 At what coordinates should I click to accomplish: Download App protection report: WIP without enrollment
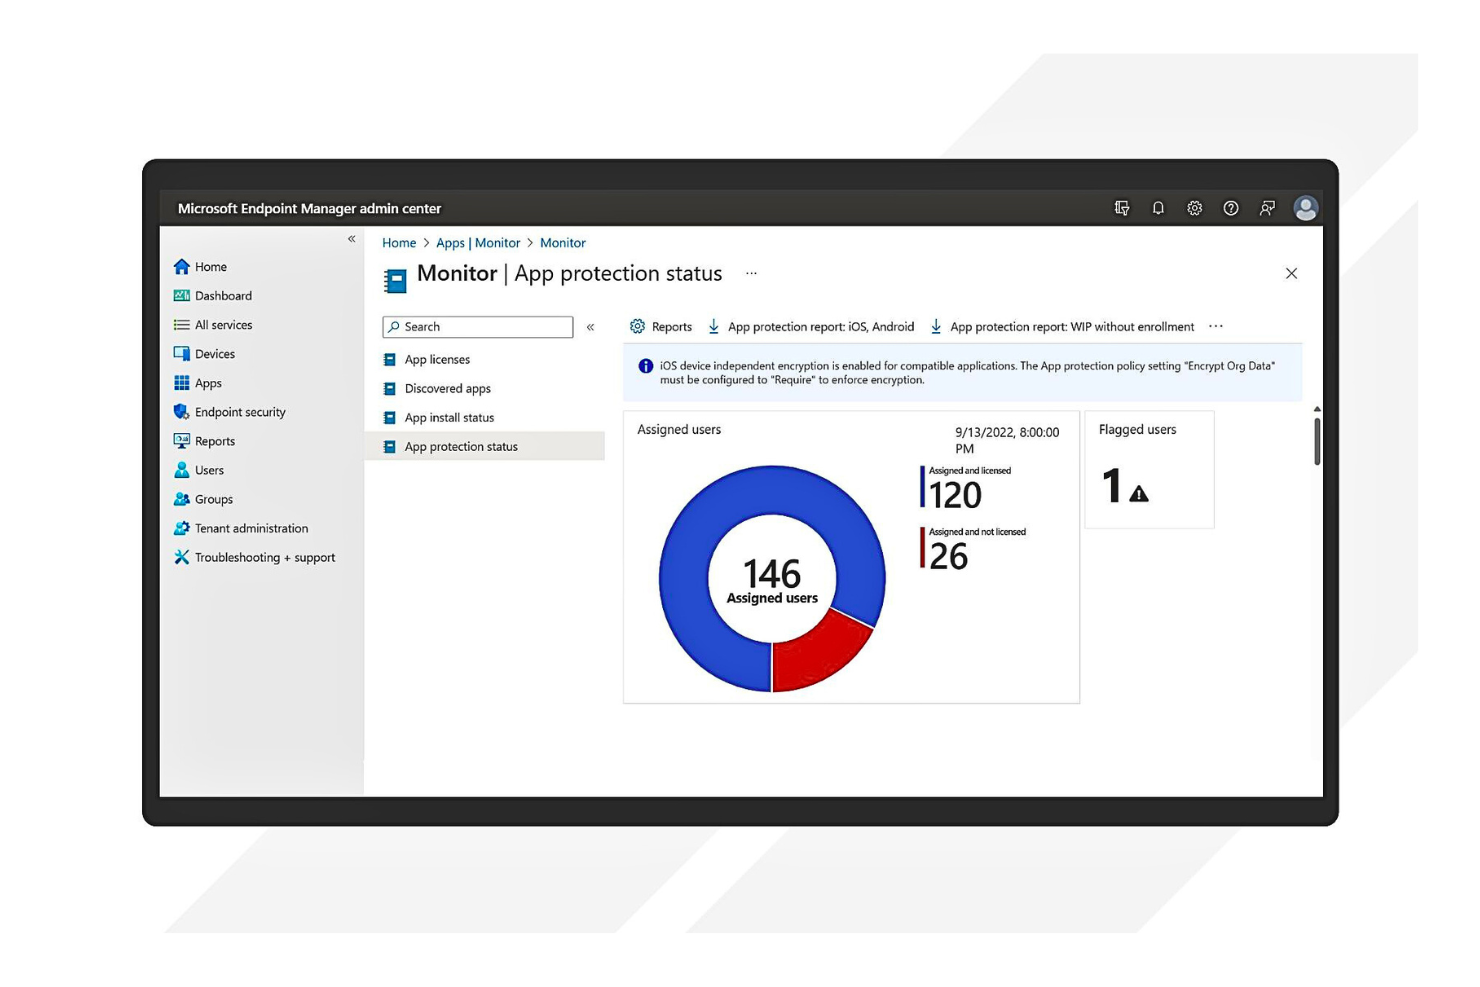pyautogui.click(x=1062, y=327)
